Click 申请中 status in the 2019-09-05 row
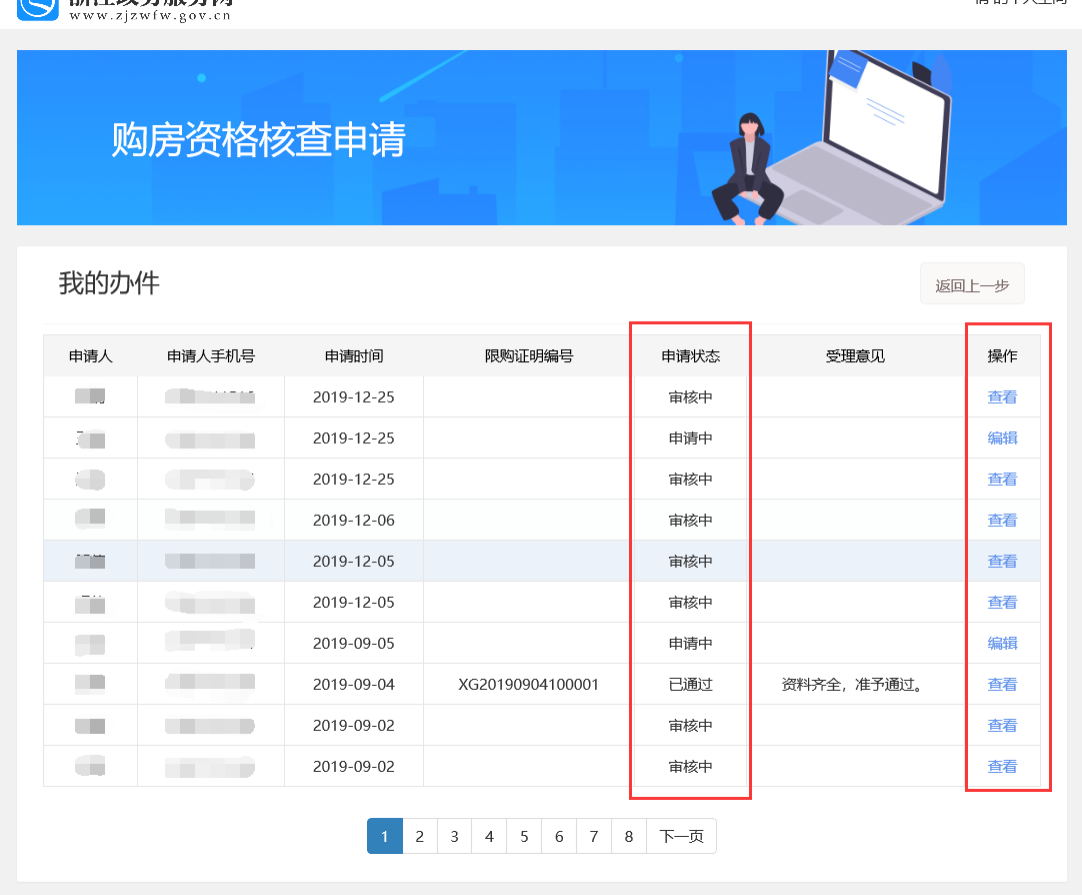This screenshot has height=895, width=1082. [x=690, y=643]
